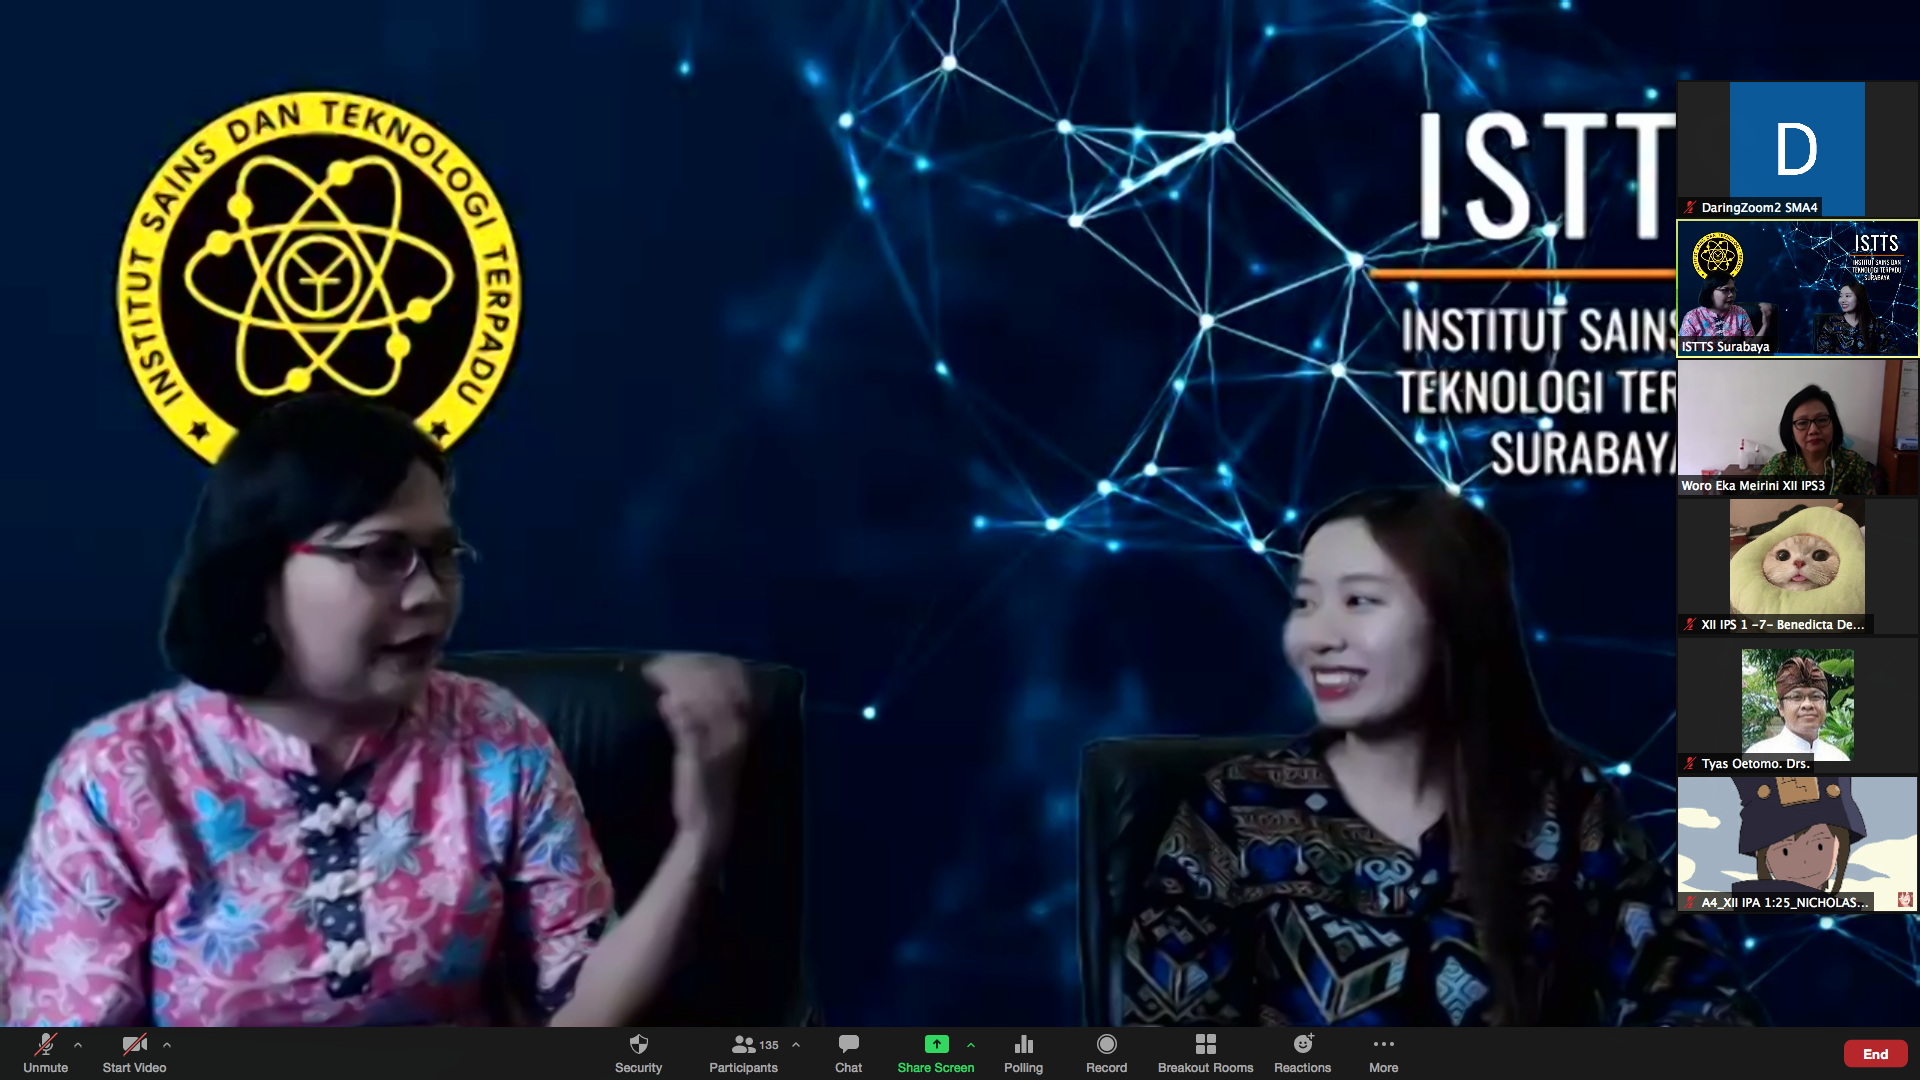Click muted mic icon beside DaringZoom2 SMA4

pos(1689,208)
